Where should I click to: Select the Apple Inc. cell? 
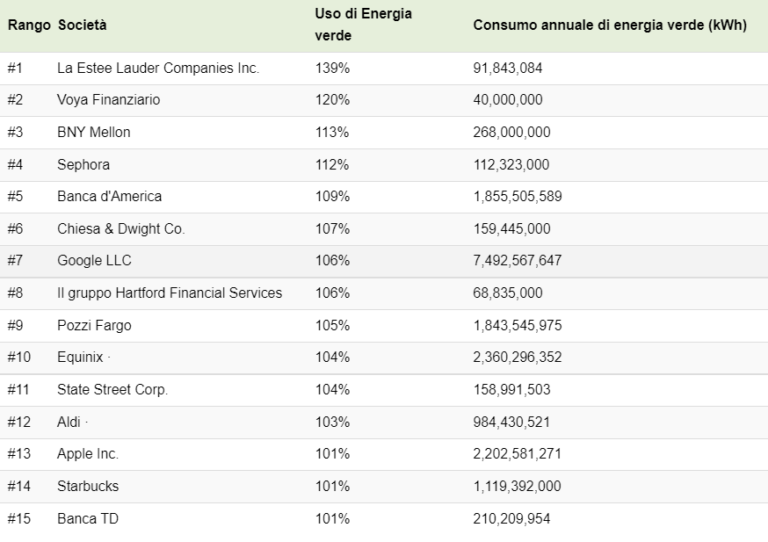tap(88, 454)
